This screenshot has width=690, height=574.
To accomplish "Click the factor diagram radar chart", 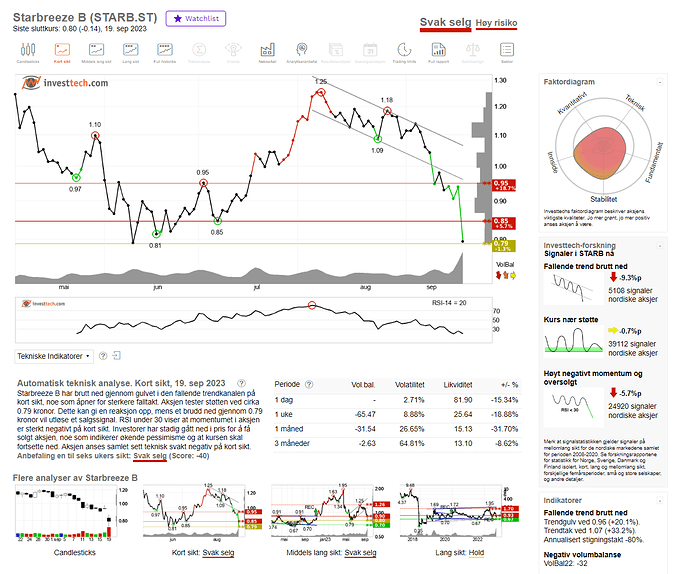I will coord(603,147).
